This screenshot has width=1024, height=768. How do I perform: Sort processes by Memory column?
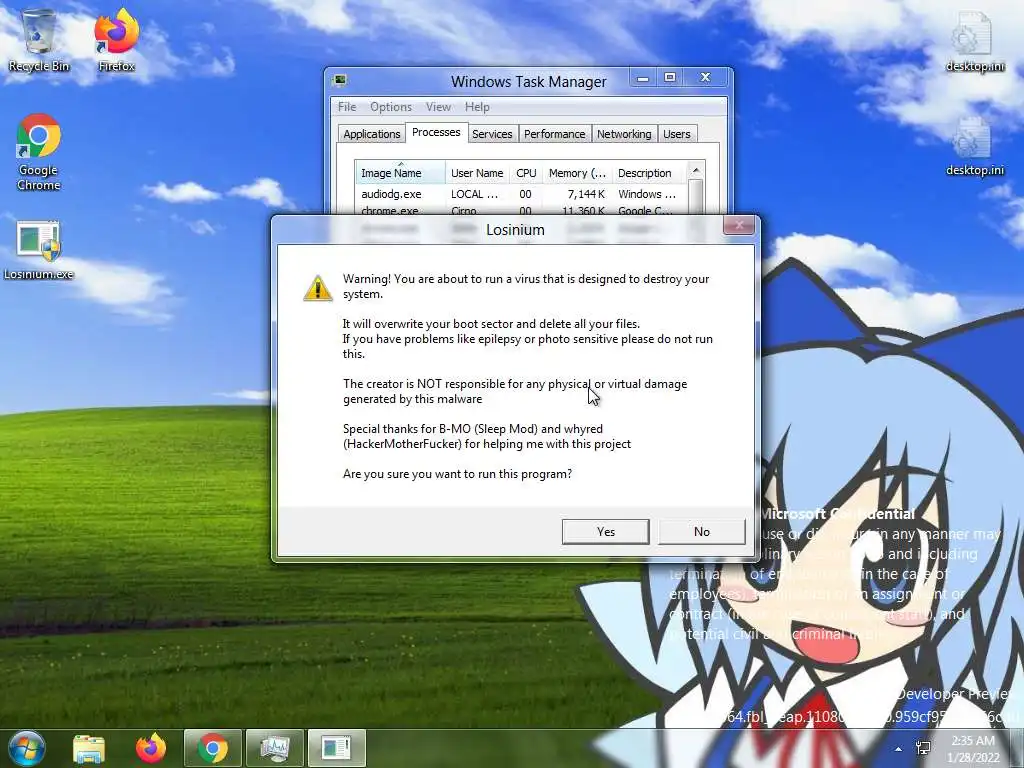tap(577, 173)
